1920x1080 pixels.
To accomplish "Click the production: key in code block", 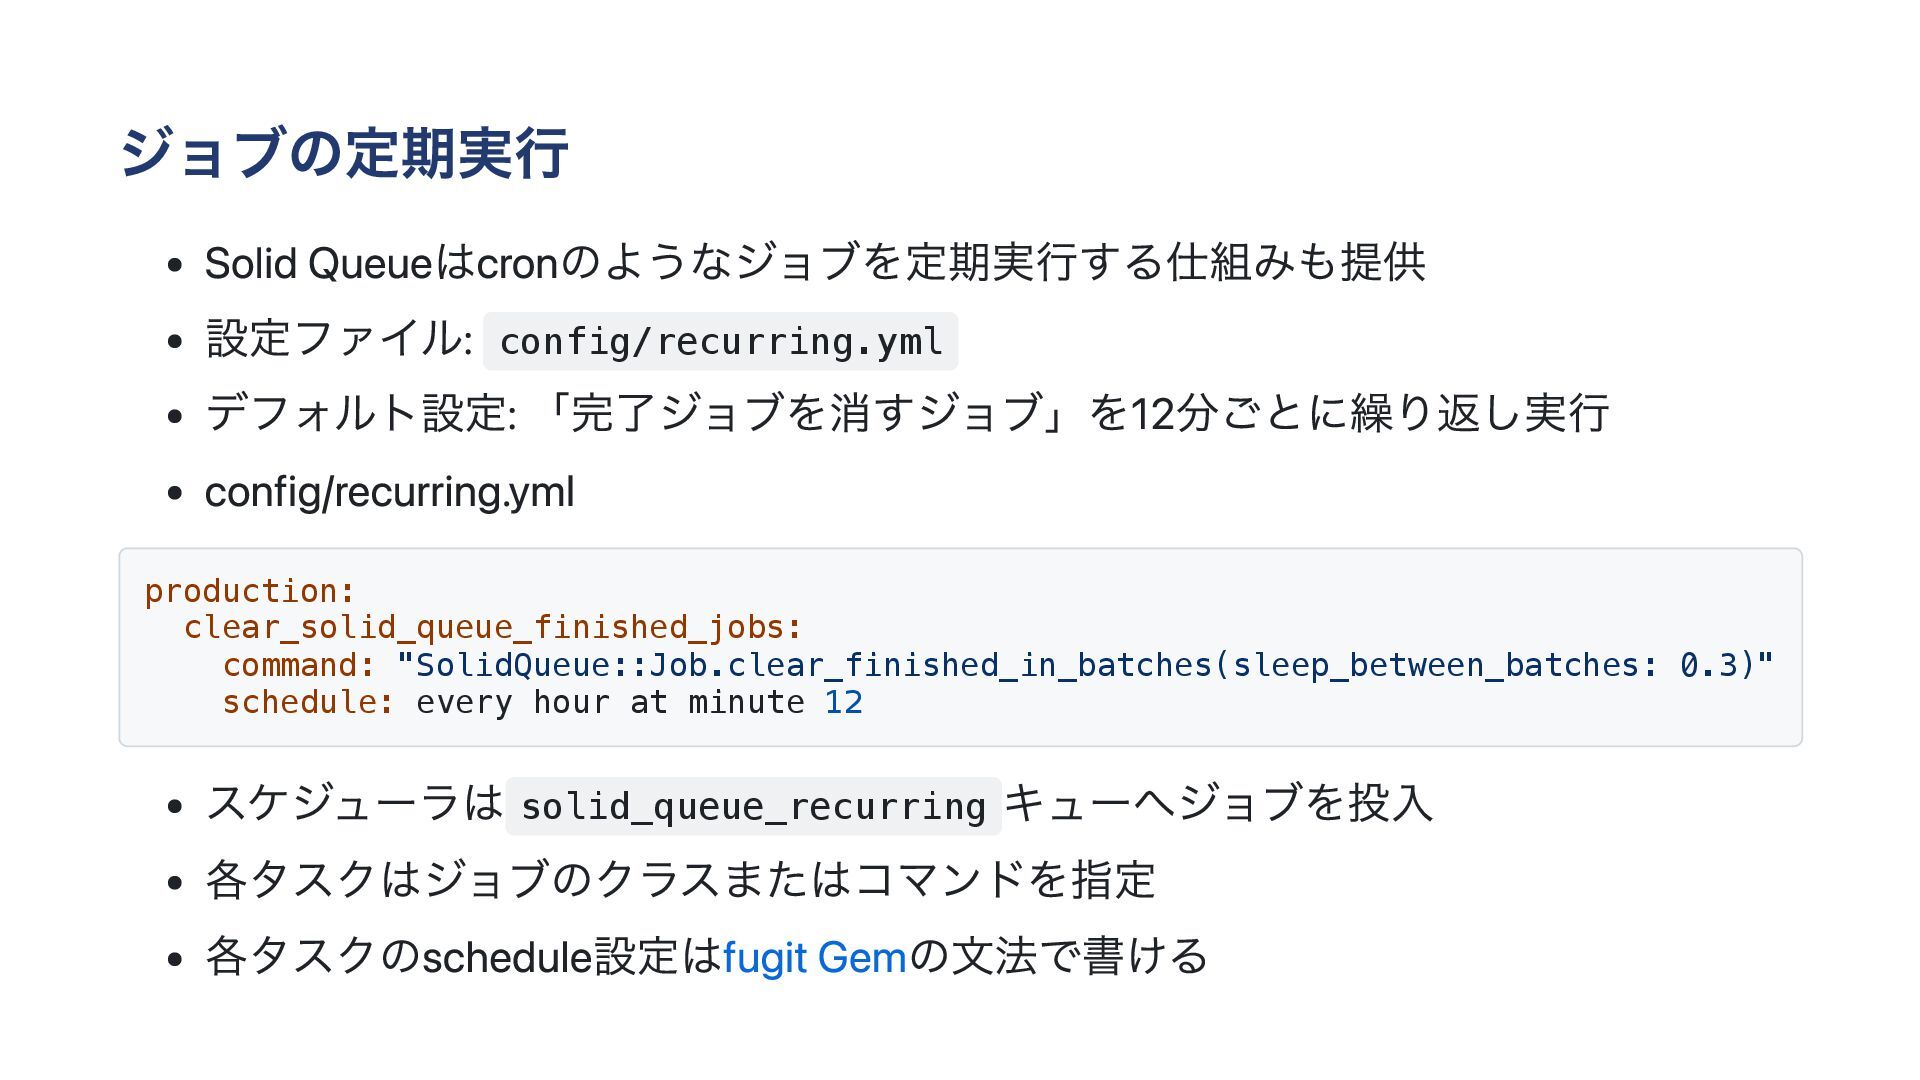I will coord(250,590).
